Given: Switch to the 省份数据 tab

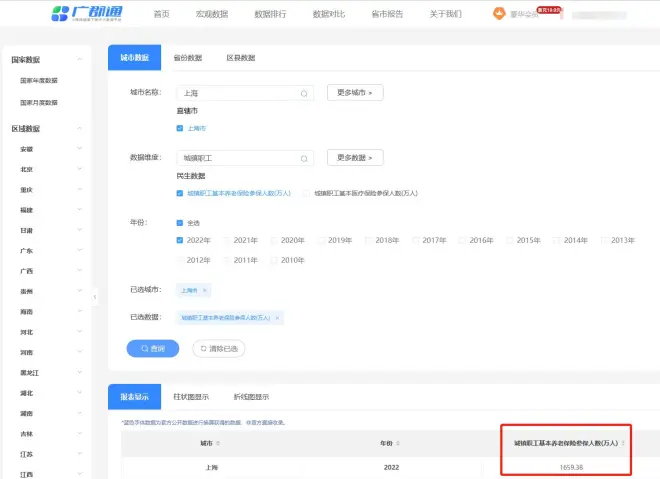Looking at the screenshot, I should pos(188,58).
